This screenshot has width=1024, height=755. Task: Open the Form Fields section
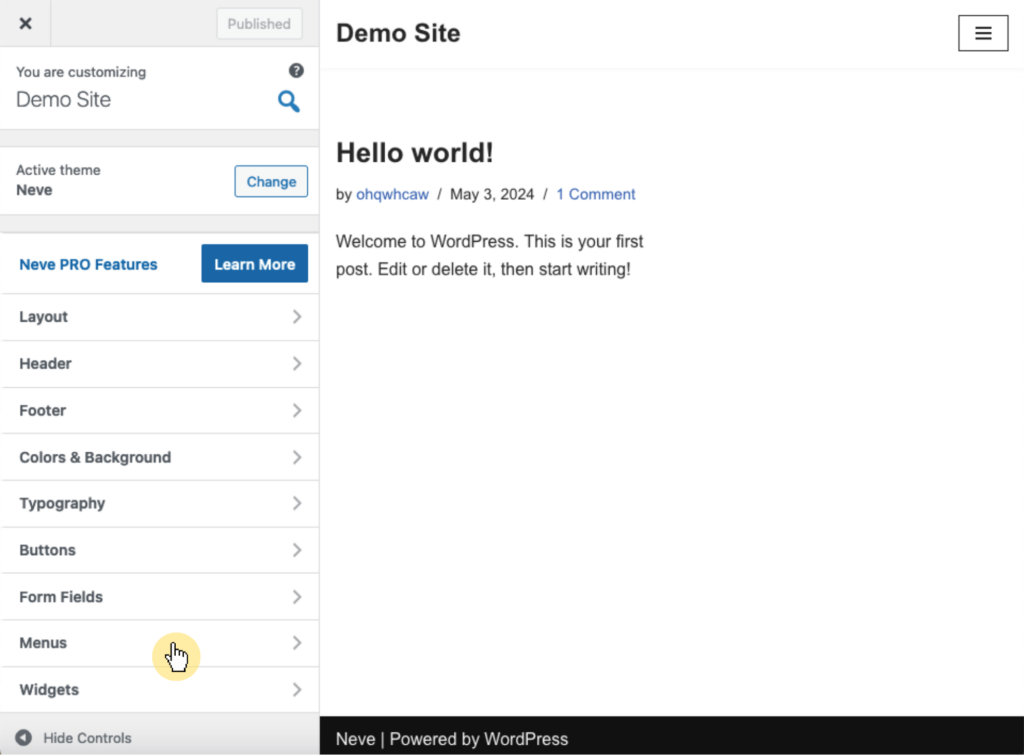(160, 597)
